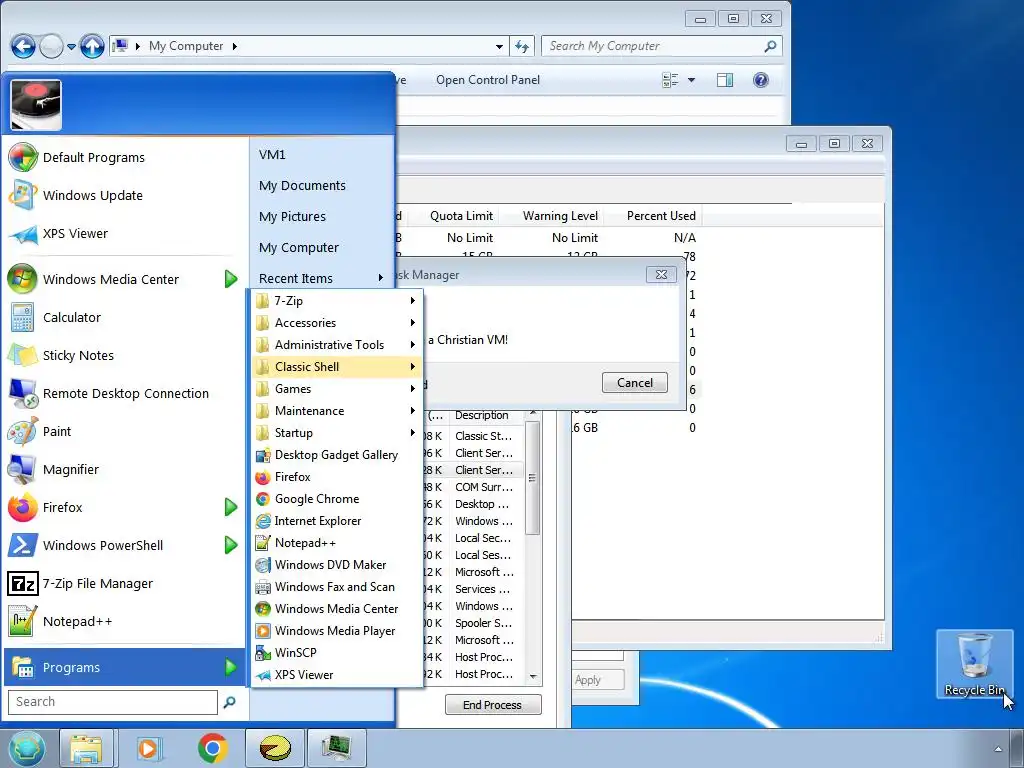Image resolution: width=1024 pixels, height=768 pixels.
Task: Refresh the My Computer address bar
Action: 521,46
